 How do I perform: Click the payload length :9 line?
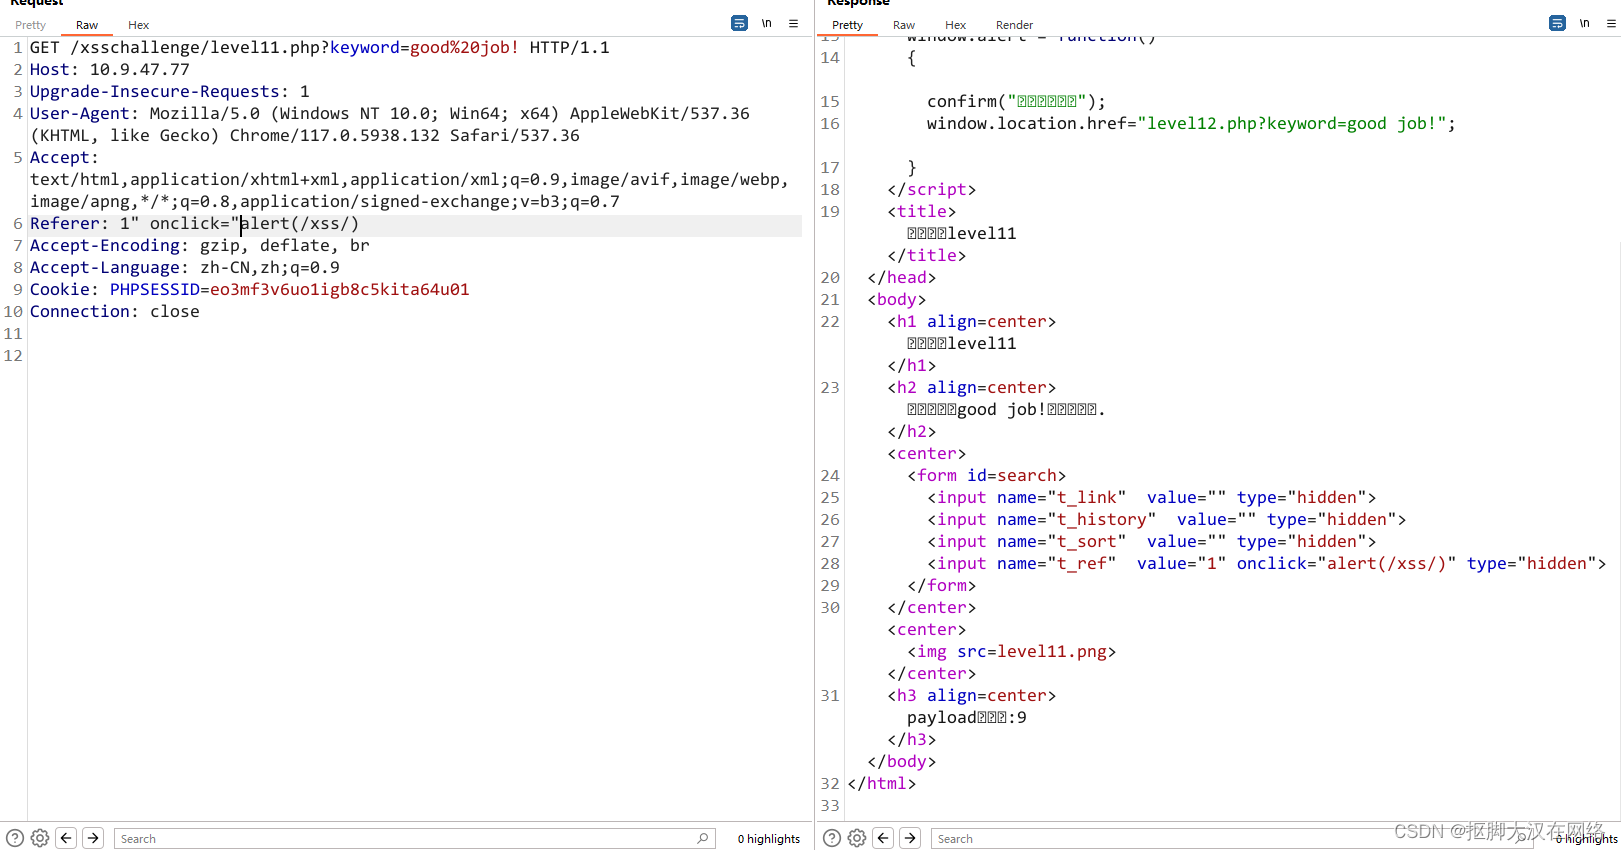[x=967, y=718]
